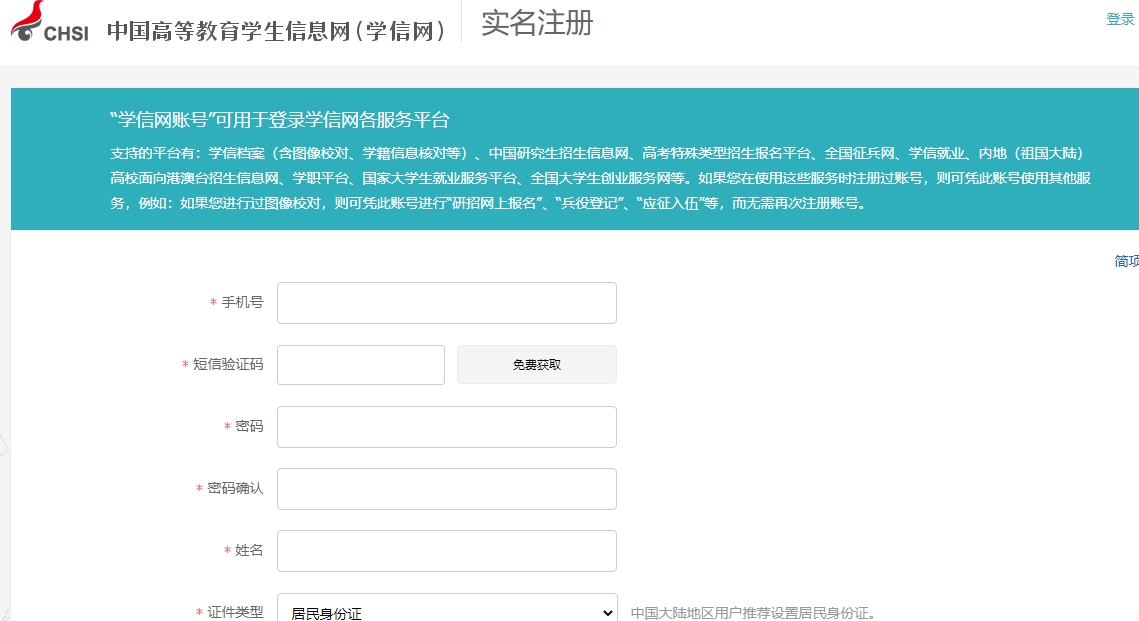Screen dimensions: 1139x621
Task: Open the 证件类型 dropdown
Action: (x=447, y=609)
